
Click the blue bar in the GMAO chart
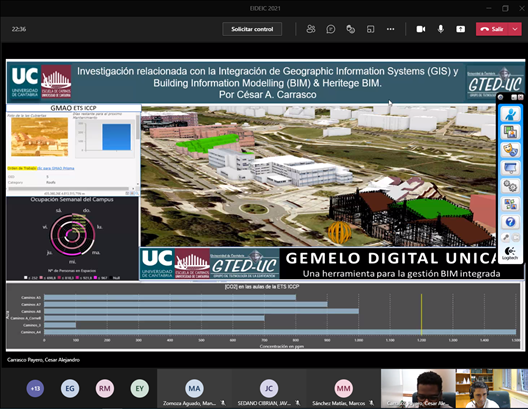117,137
